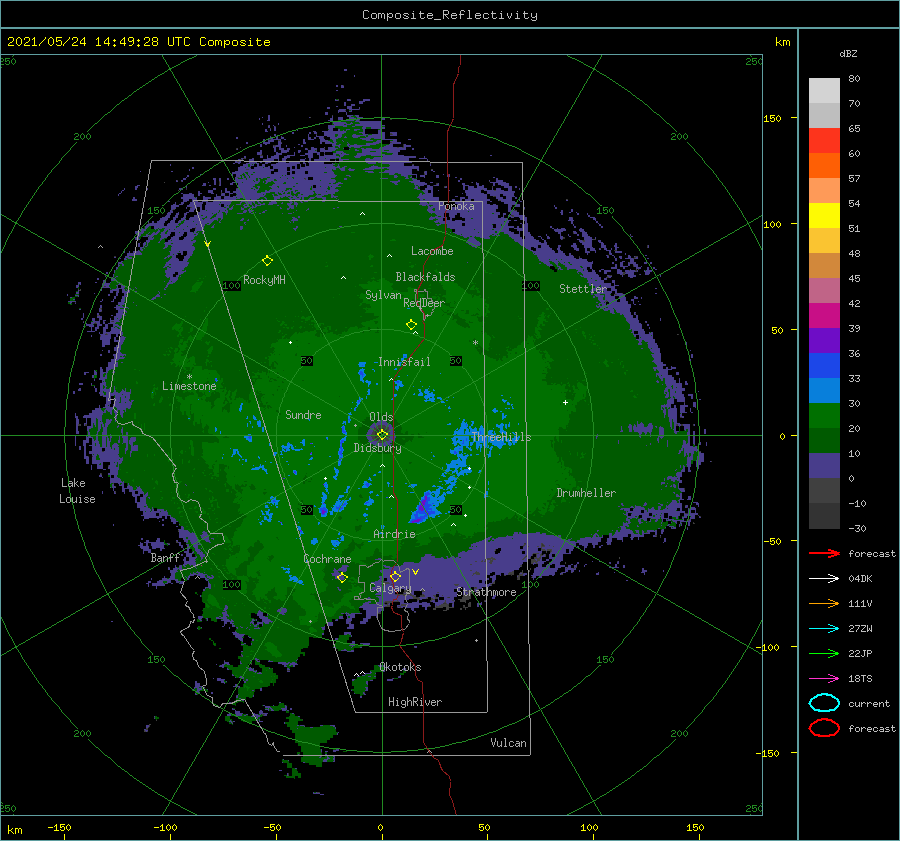Click the Didsbury label
This screenshot has height=841, width=900.
(x=377, y=448)
